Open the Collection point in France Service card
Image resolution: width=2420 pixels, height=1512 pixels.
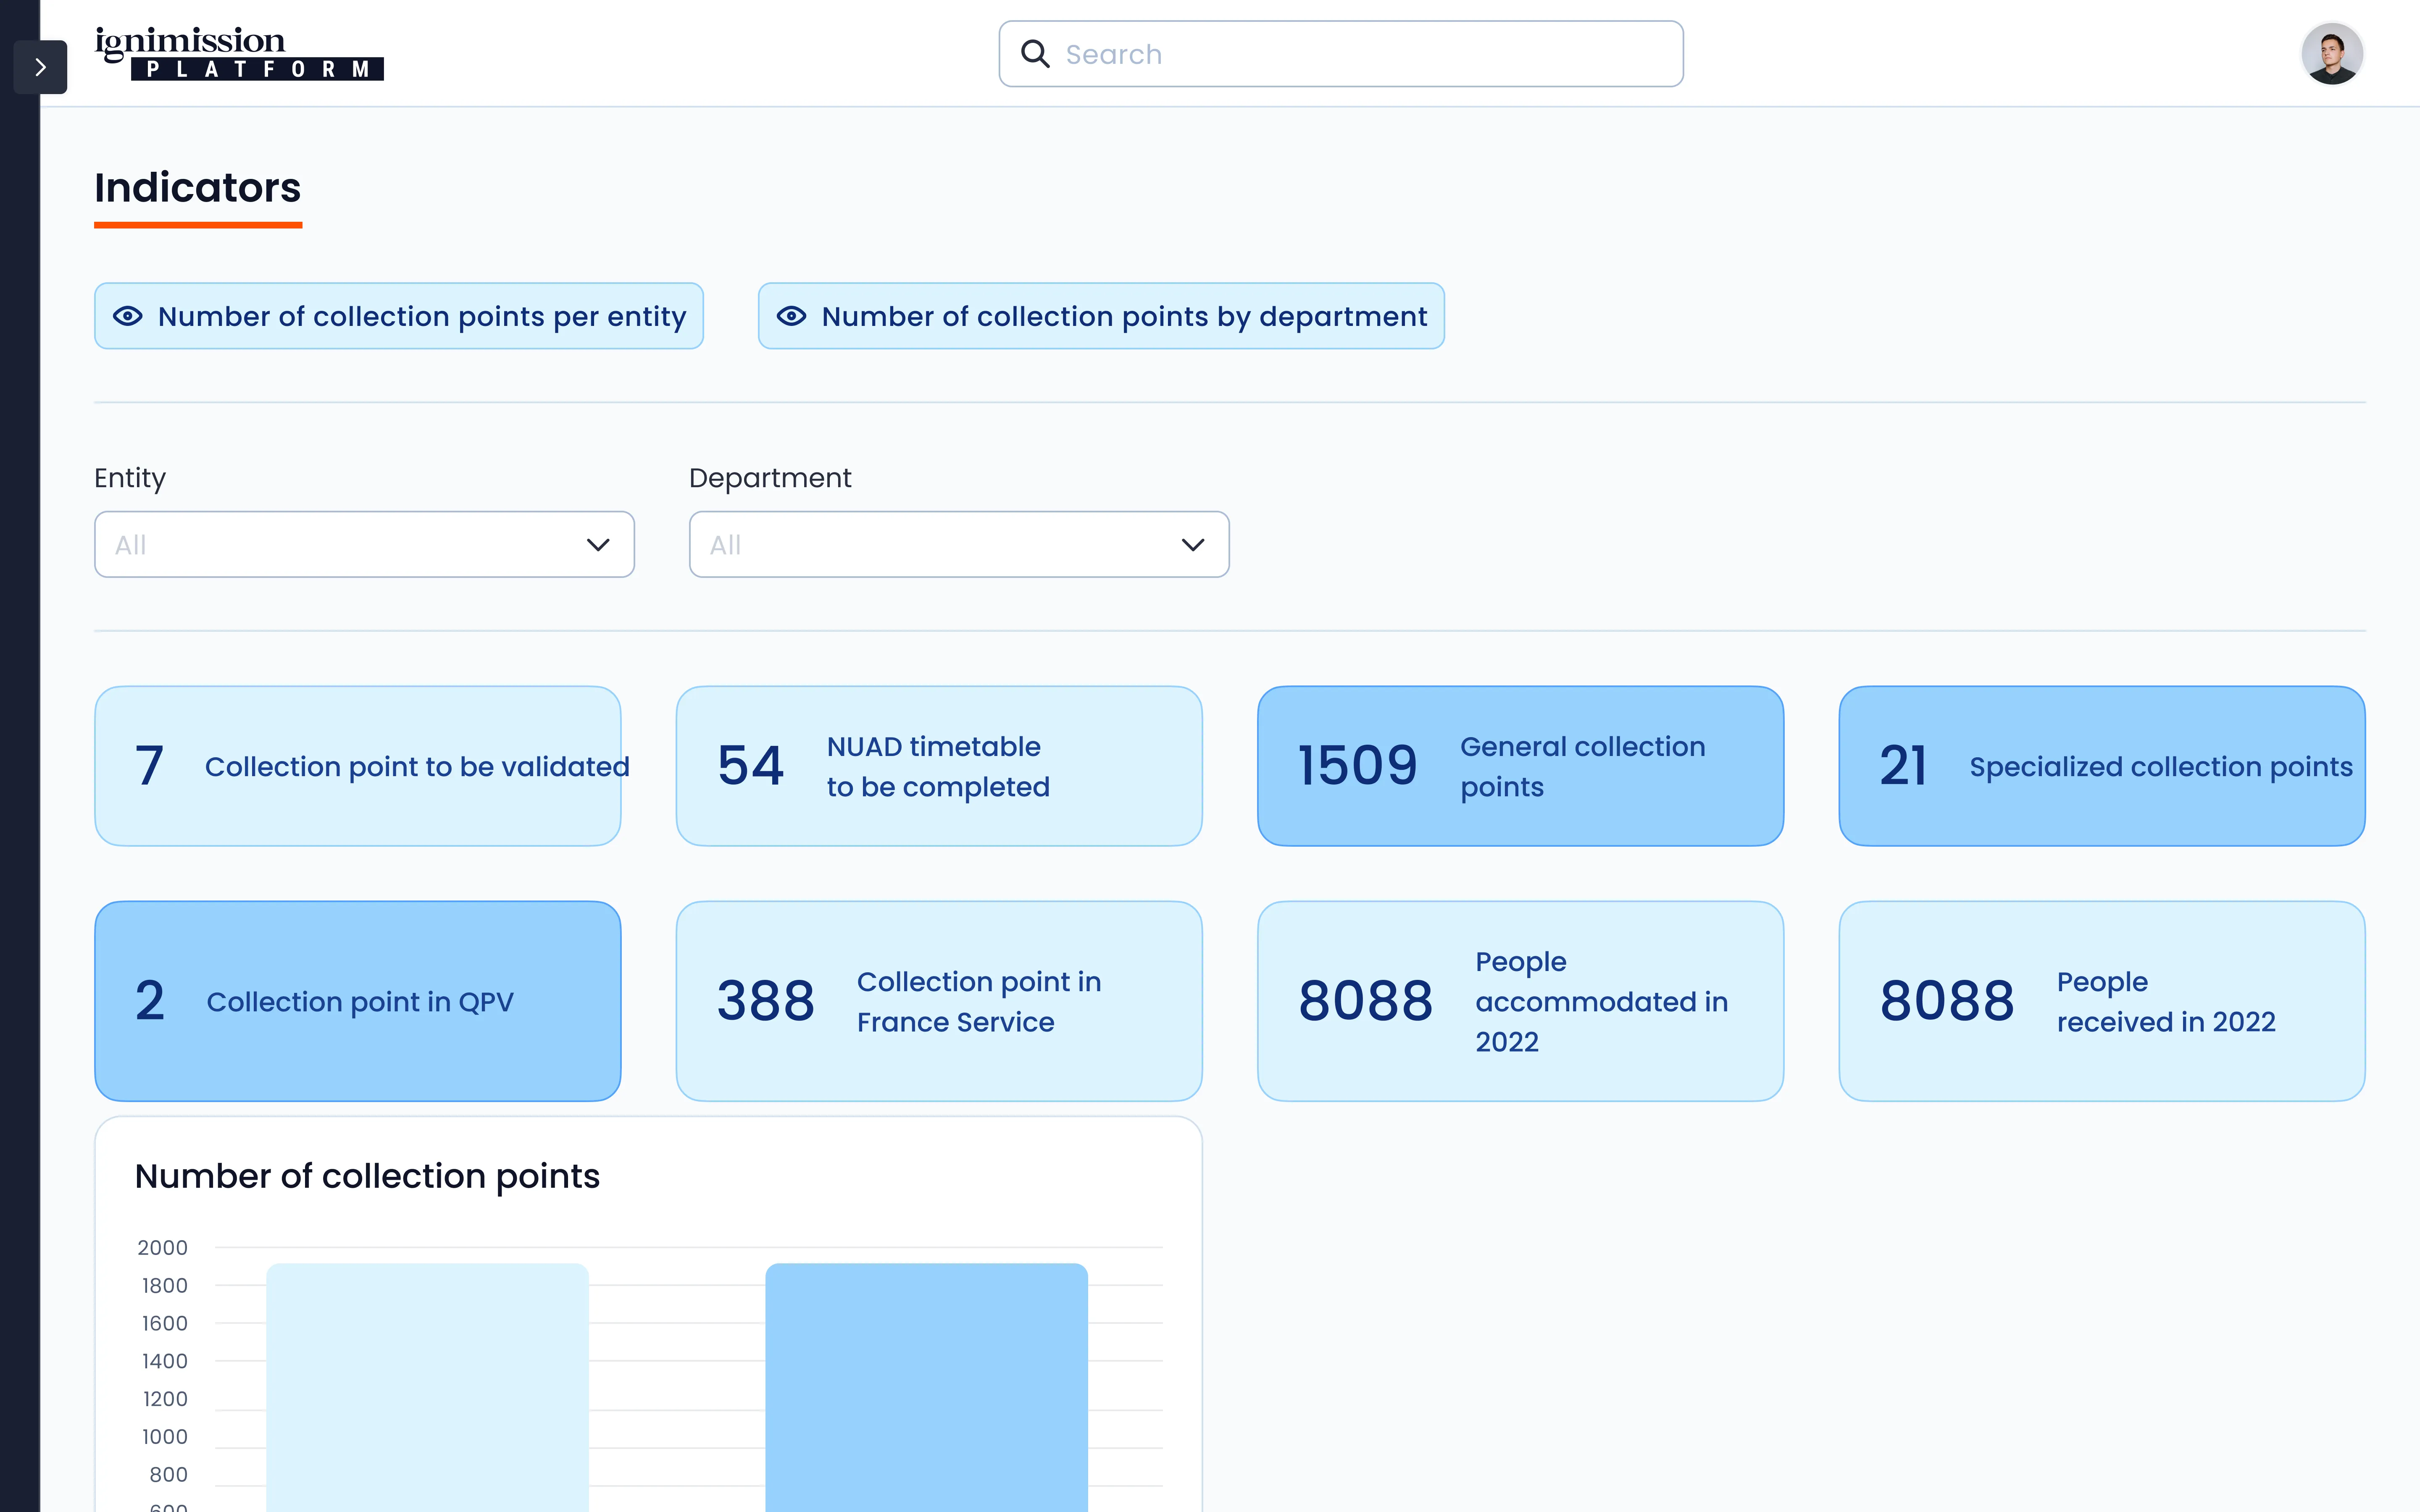(x=939, y=1001)
